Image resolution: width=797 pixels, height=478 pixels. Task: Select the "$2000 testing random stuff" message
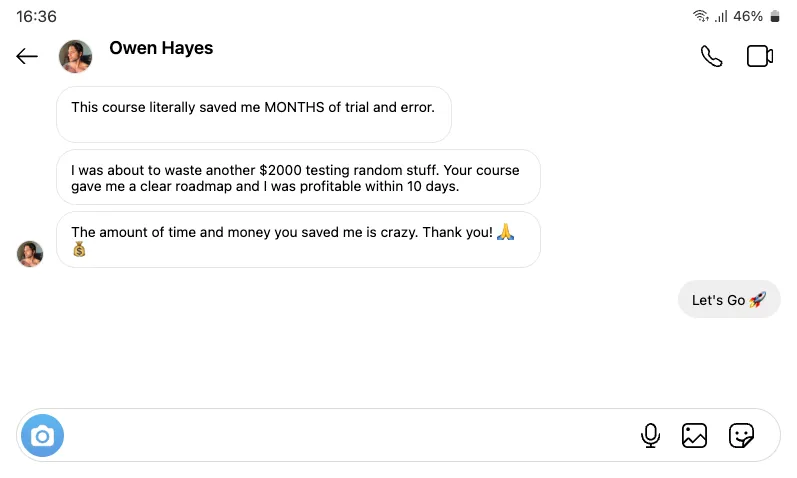point(298,177)
